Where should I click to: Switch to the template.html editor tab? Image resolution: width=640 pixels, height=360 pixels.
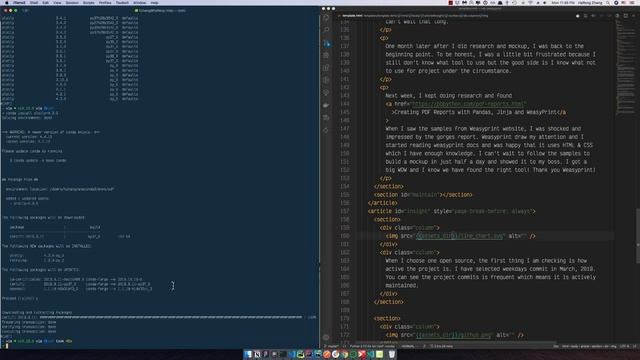(352, 16)
